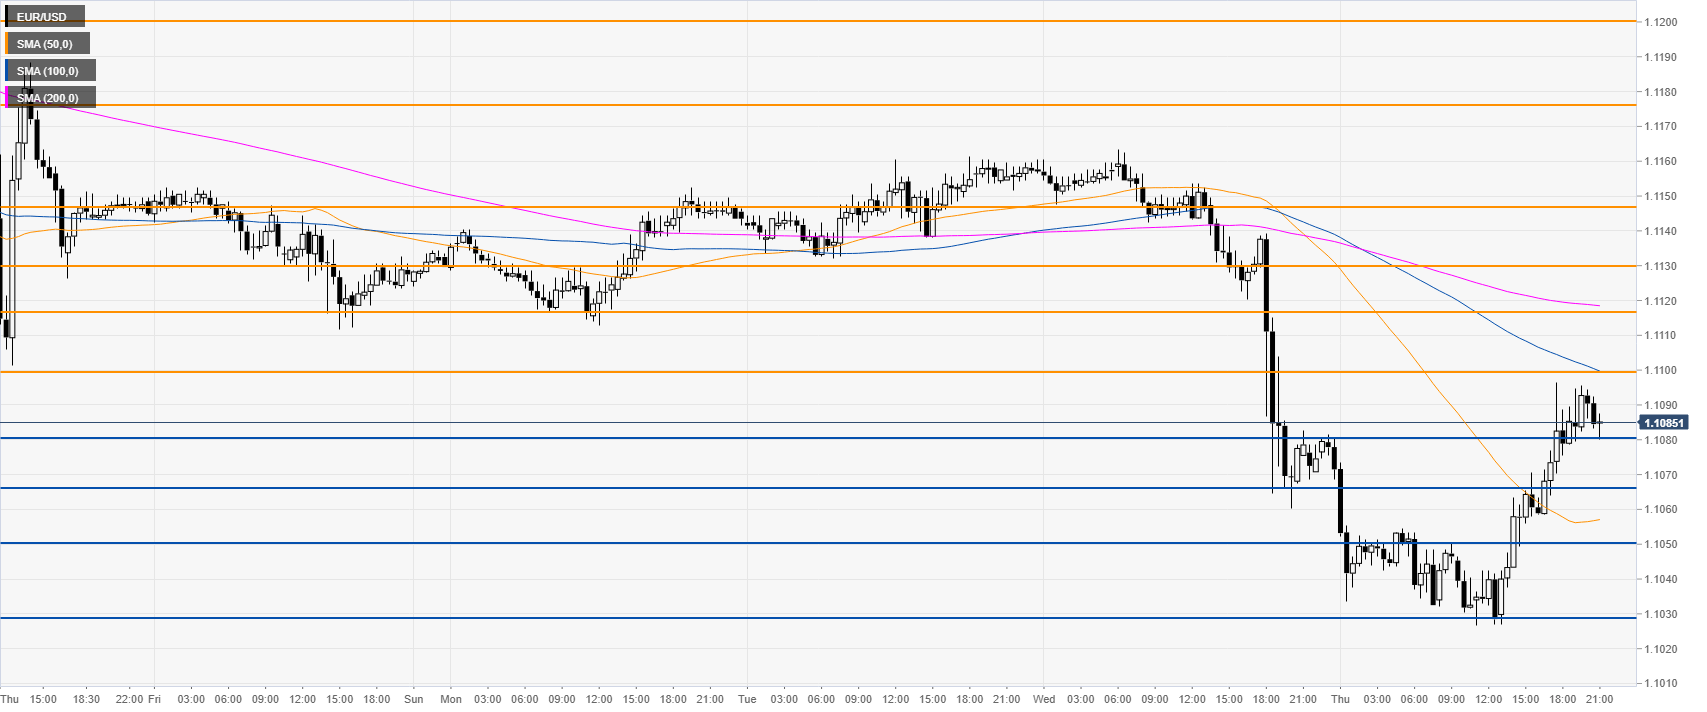Click the 1.1150 price axis label
This screenshot has height=712, width=1707.
click(1660, 196)
